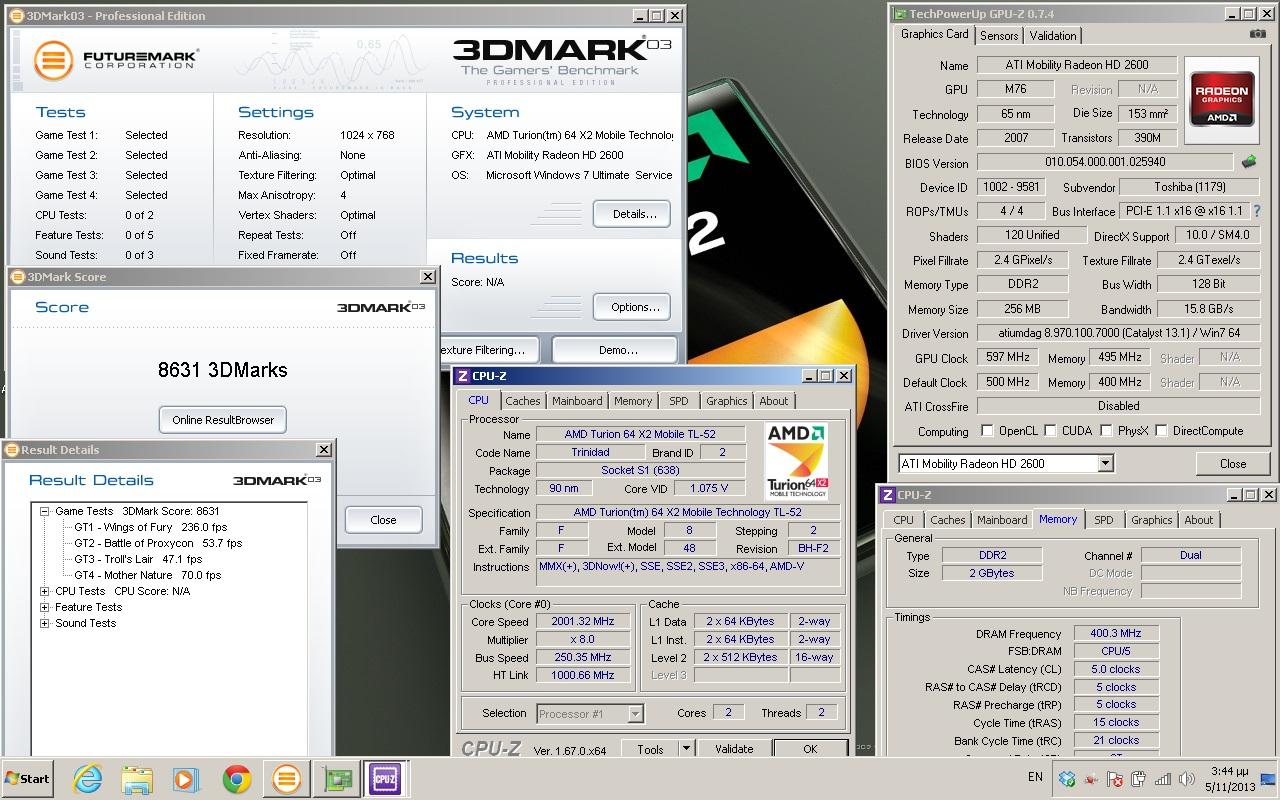Open the Mainboard tab in CPU-Z CPU window

577,401
